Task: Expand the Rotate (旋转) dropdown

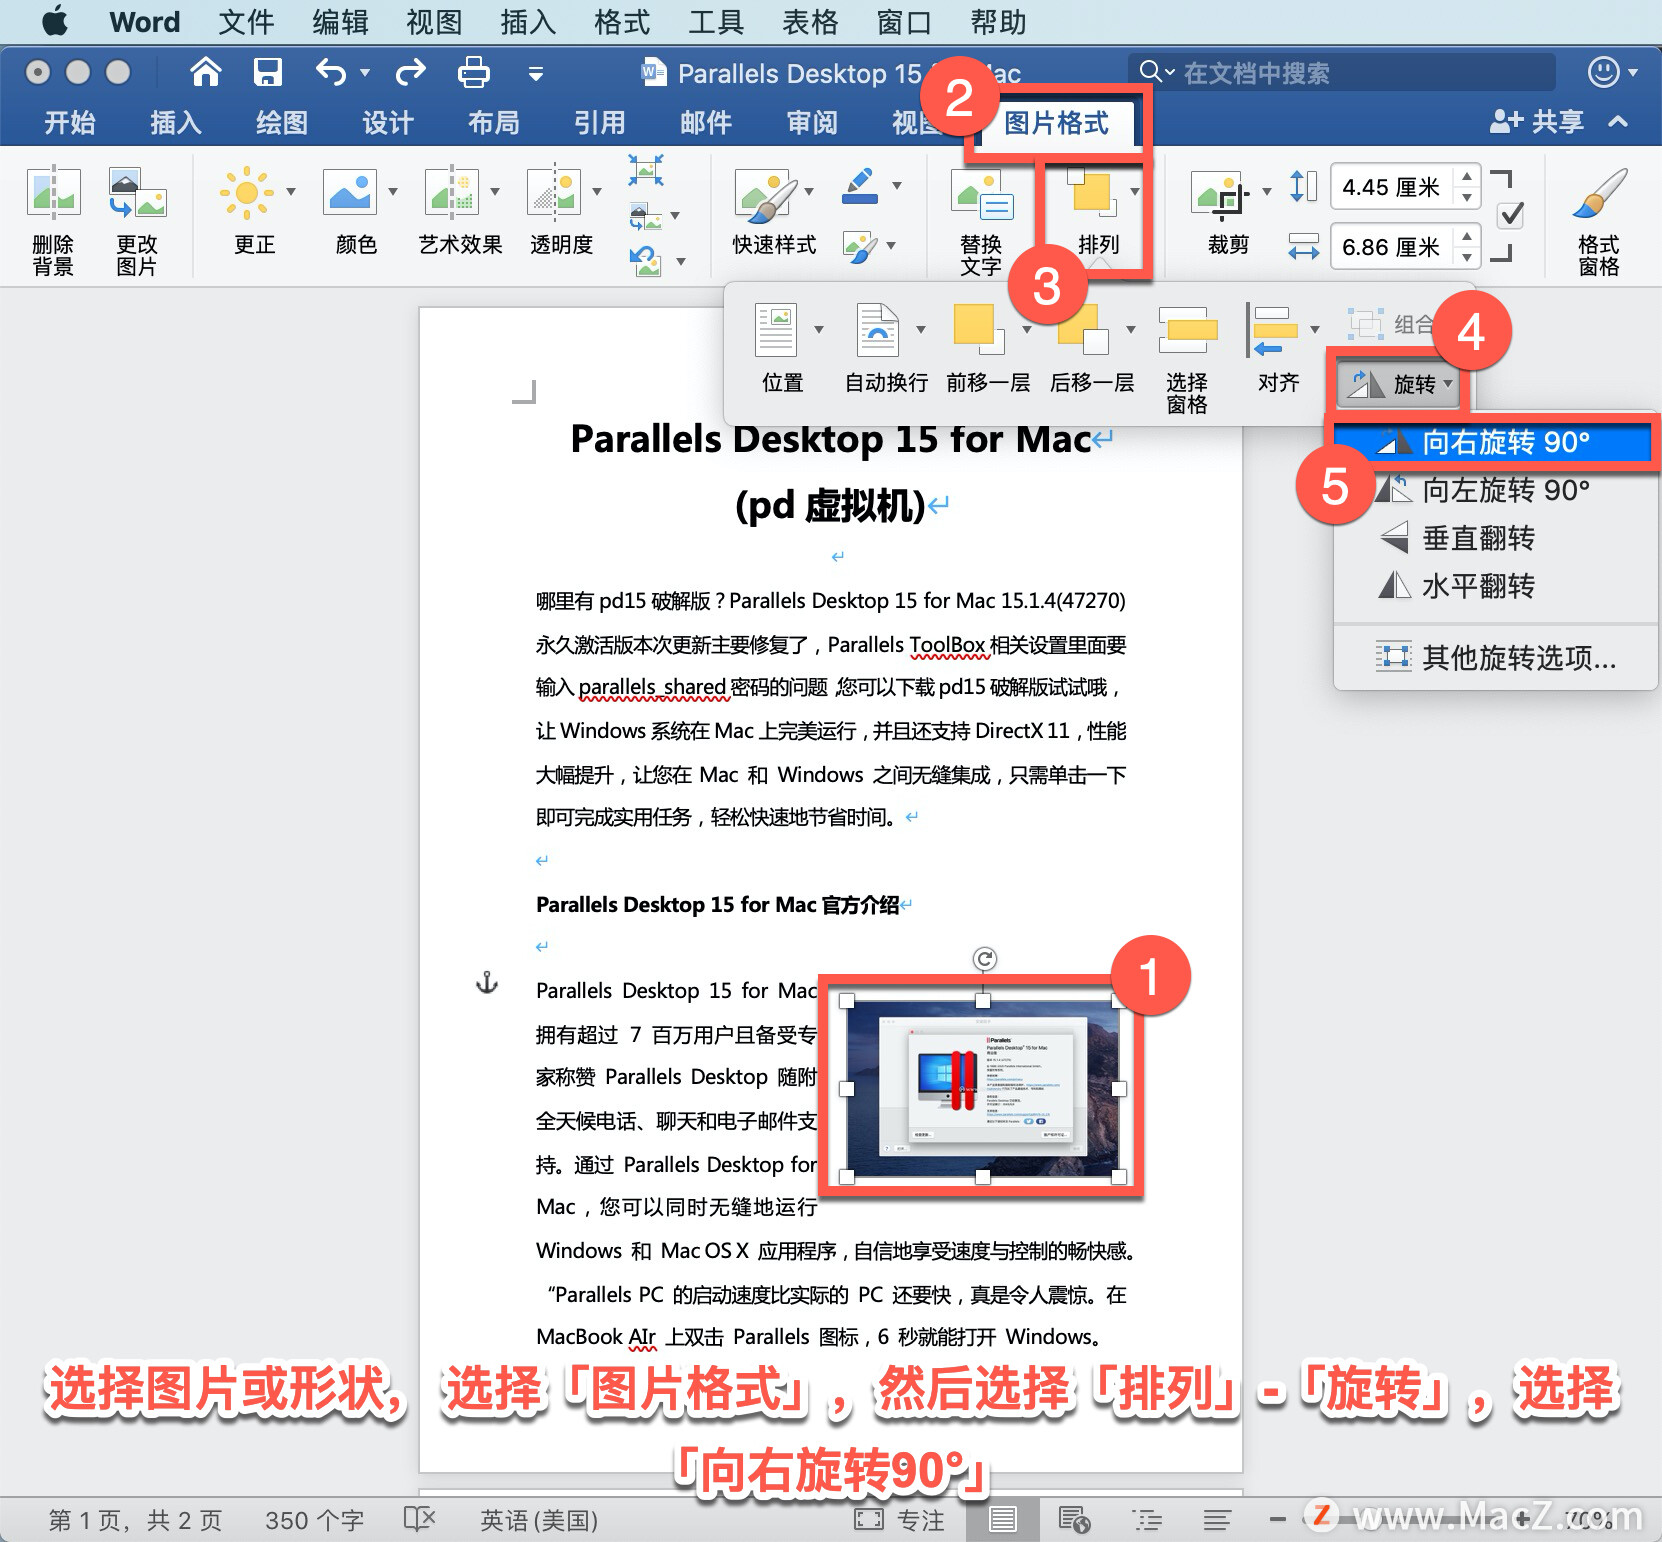Action: (x=1398, y=384)
